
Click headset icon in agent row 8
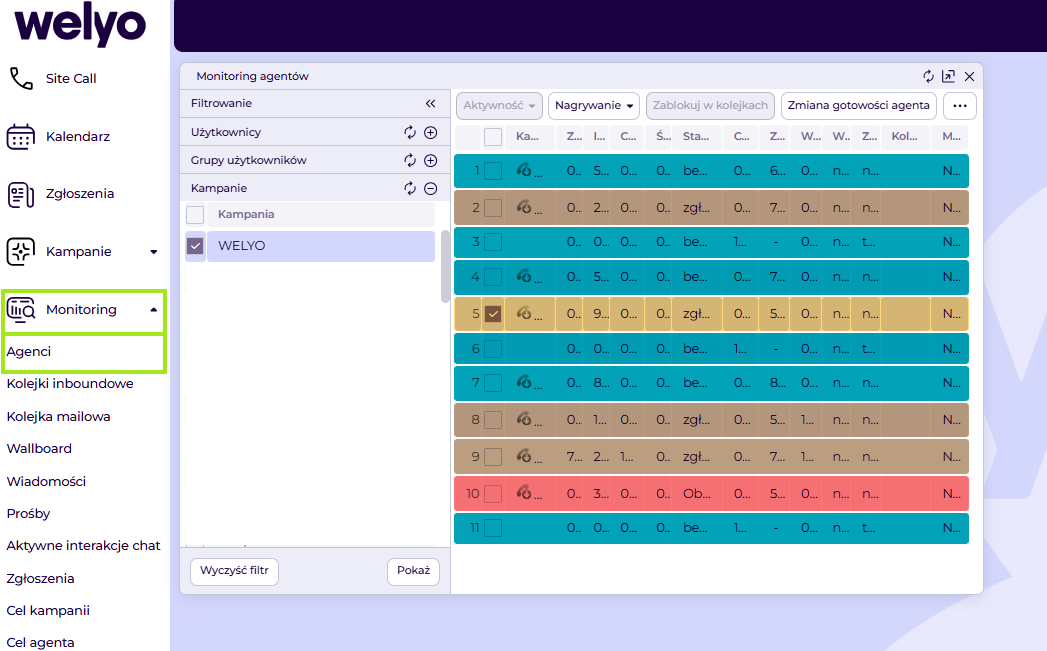point(524,419)
